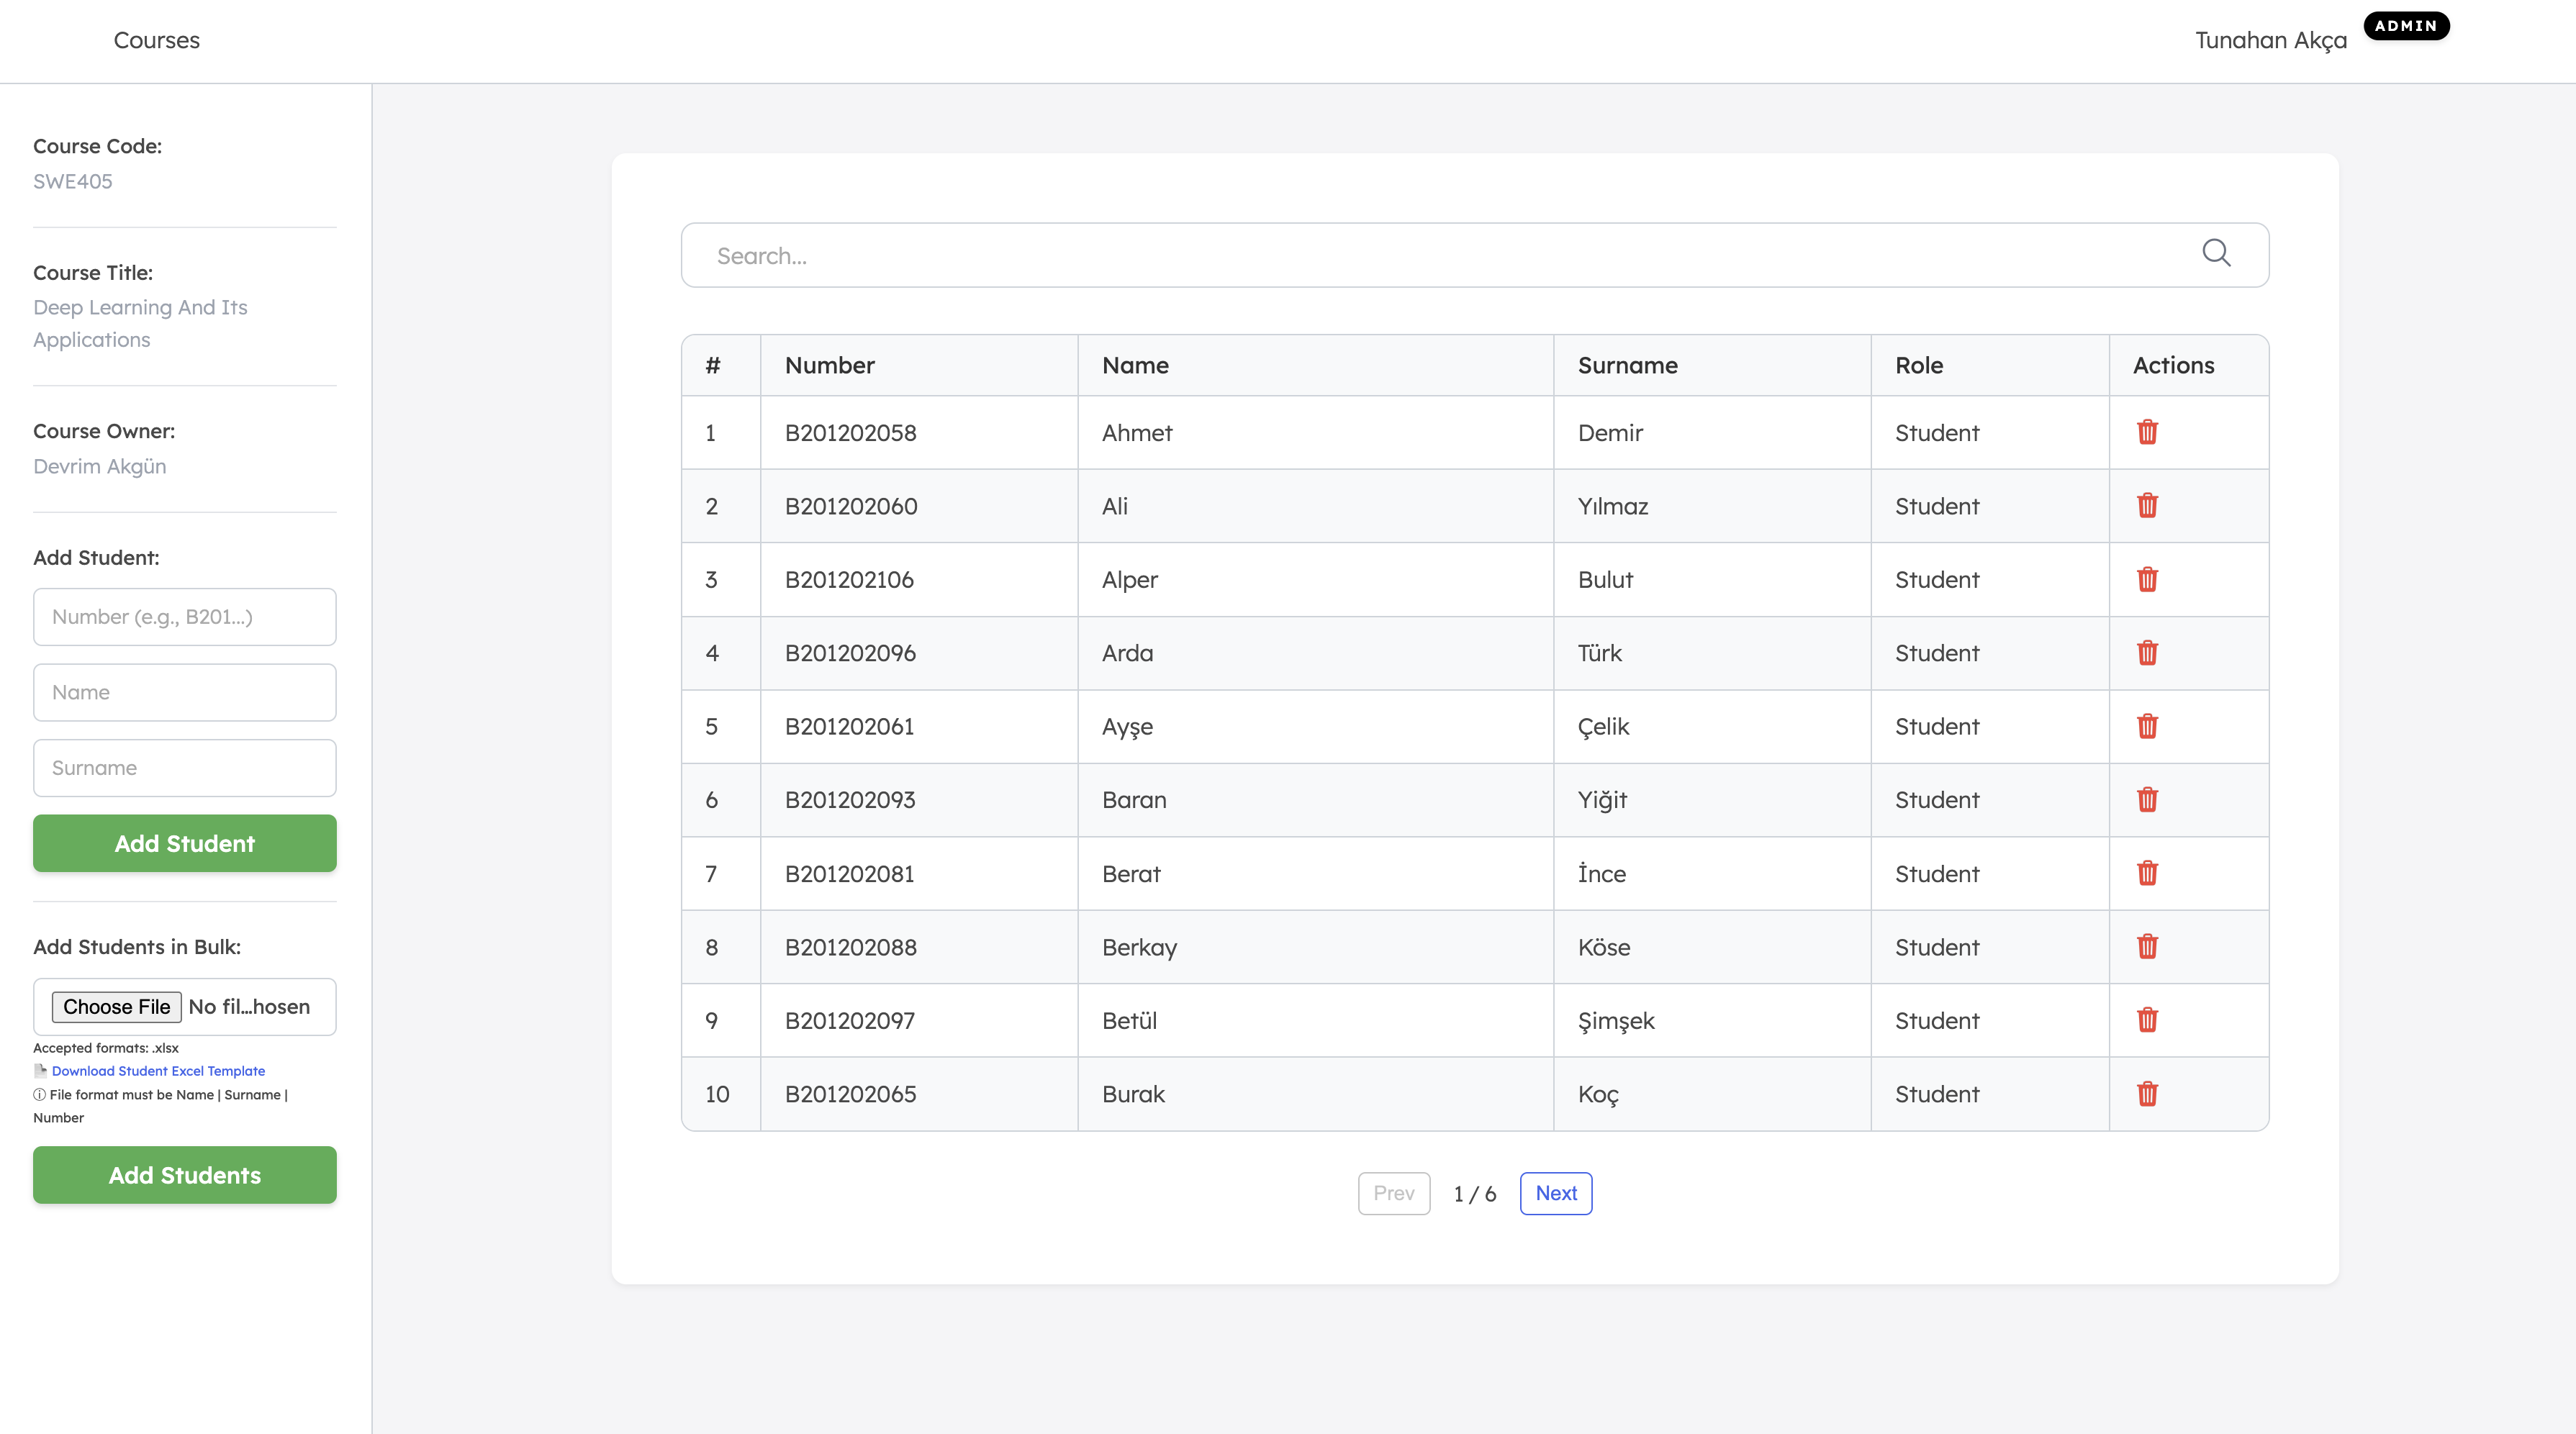This screenshot has width=2576, height=1434.
Task: Click the course code SWE405
Action: click(x=73, y=181)
